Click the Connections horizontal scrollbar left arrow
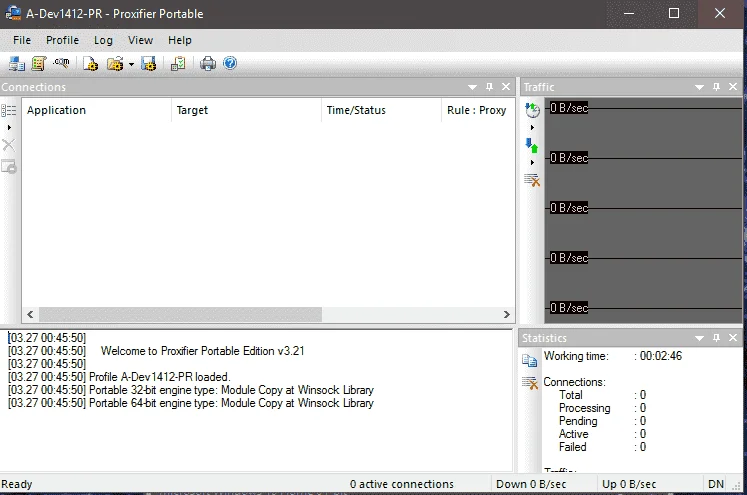This screenshot has height=495, width=747. coord(30,314)
